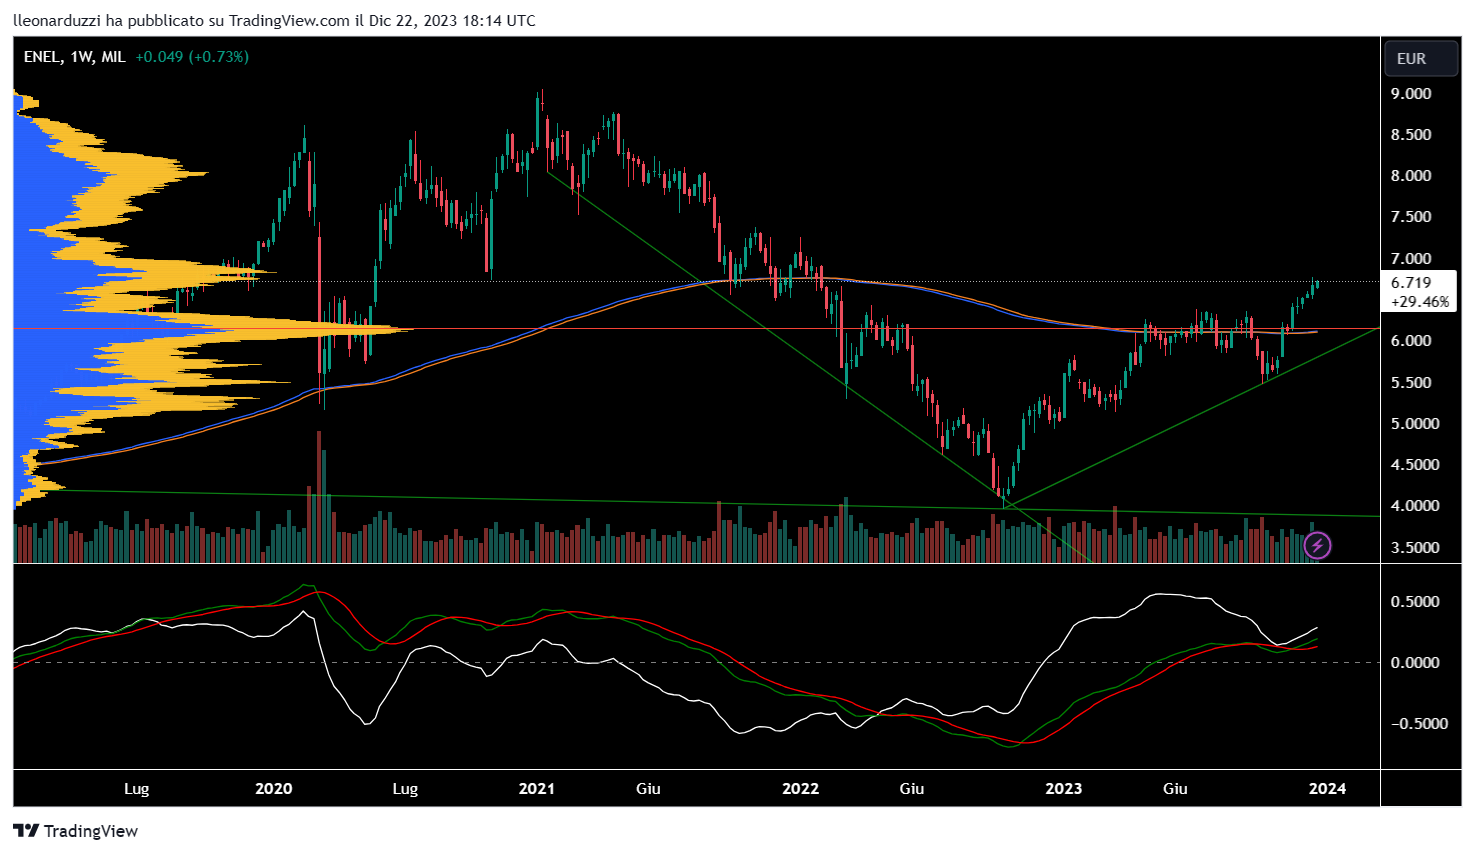The height and width of the screenshot is (854, 1475).
Task: Click the TradingView logo at bottom left
Action: [x=75, y=831]
